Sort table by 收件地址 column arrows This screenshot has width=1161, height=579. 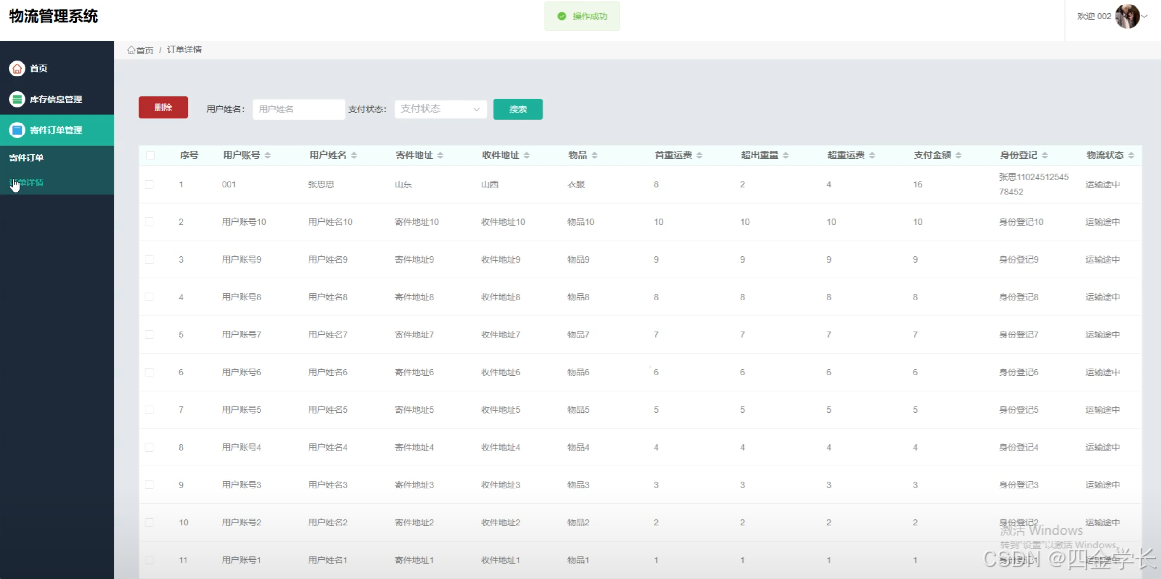(x=526, y=155)
